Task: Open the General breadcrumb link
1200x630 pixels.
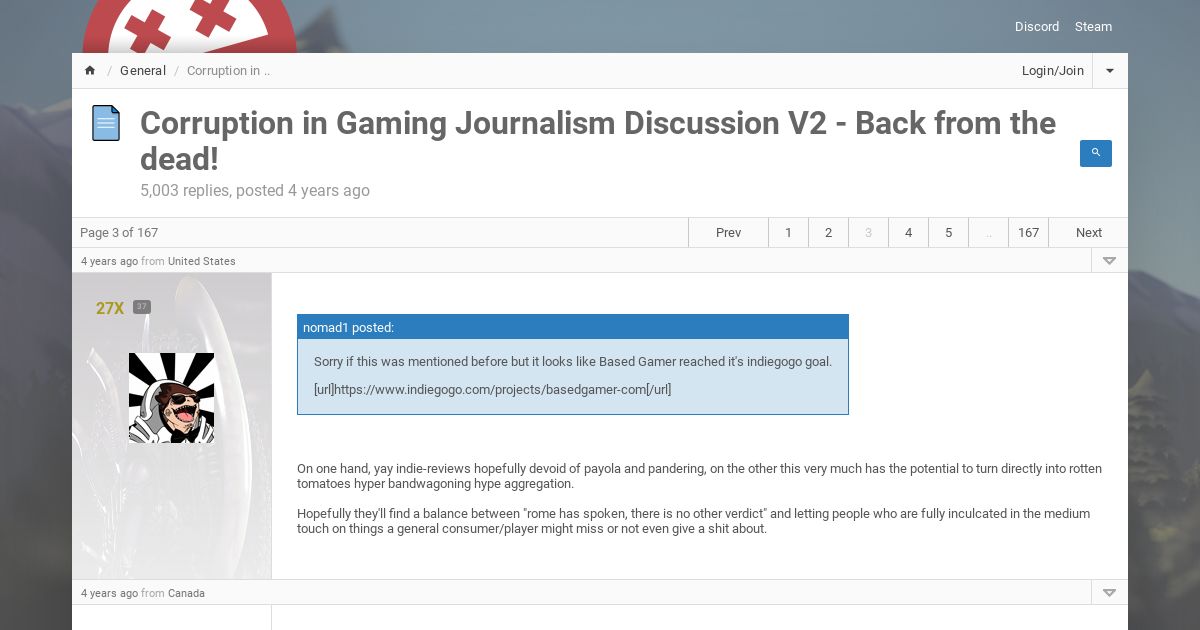Action: 143,71
